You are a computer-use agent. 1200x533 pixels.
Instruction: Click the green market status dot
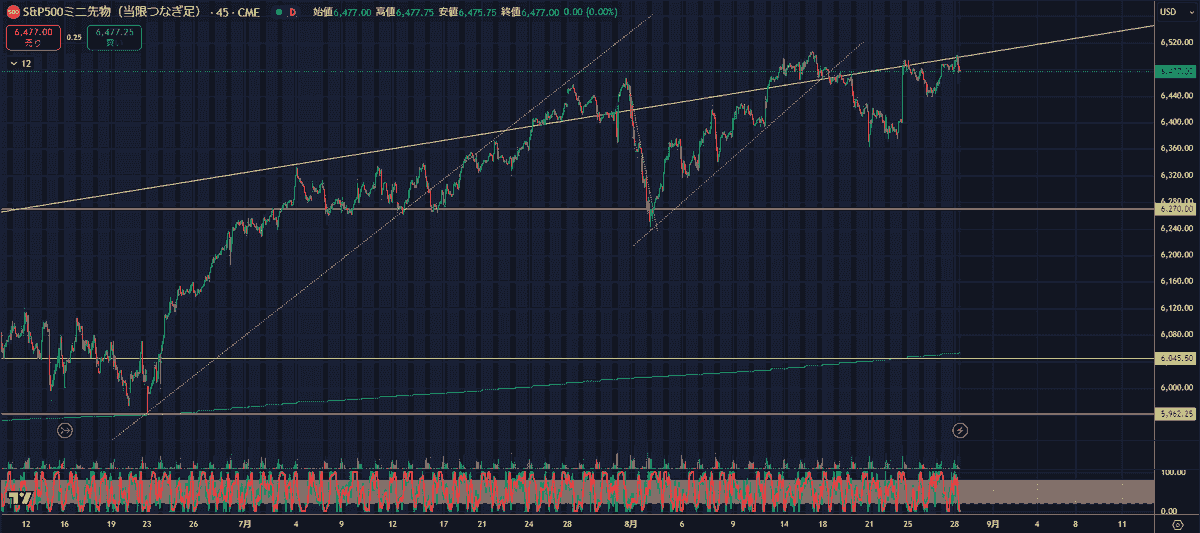click(x=278, y=12)
